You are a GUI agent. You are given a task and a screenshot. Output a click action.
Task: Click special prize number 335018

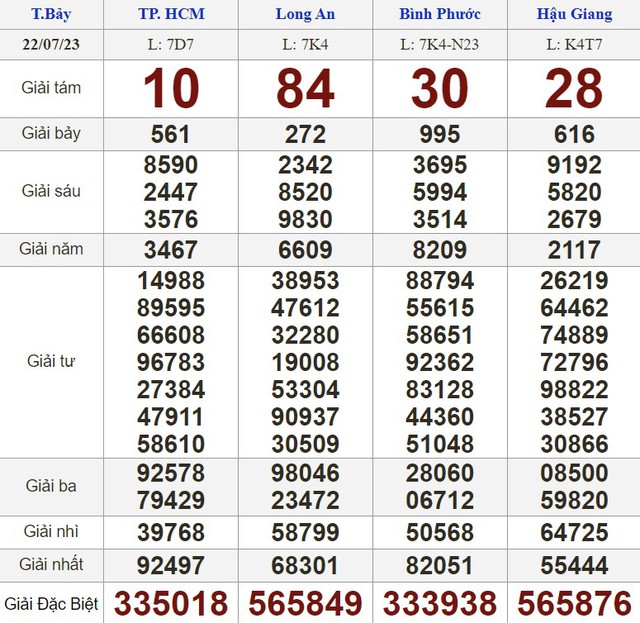pyautogui.click(x=171, y=603)
